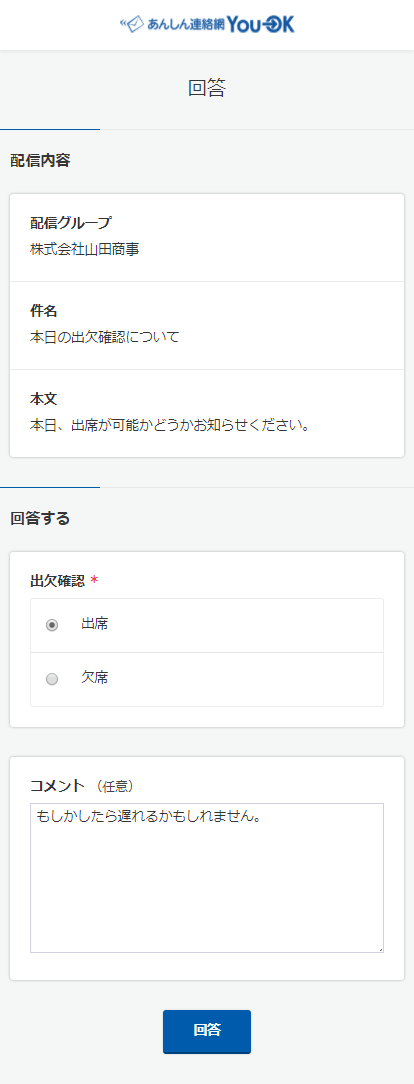Viewport: 414px width, 1084px height.
Task: Click the 回答 page heading
Action: click(207, 88)
